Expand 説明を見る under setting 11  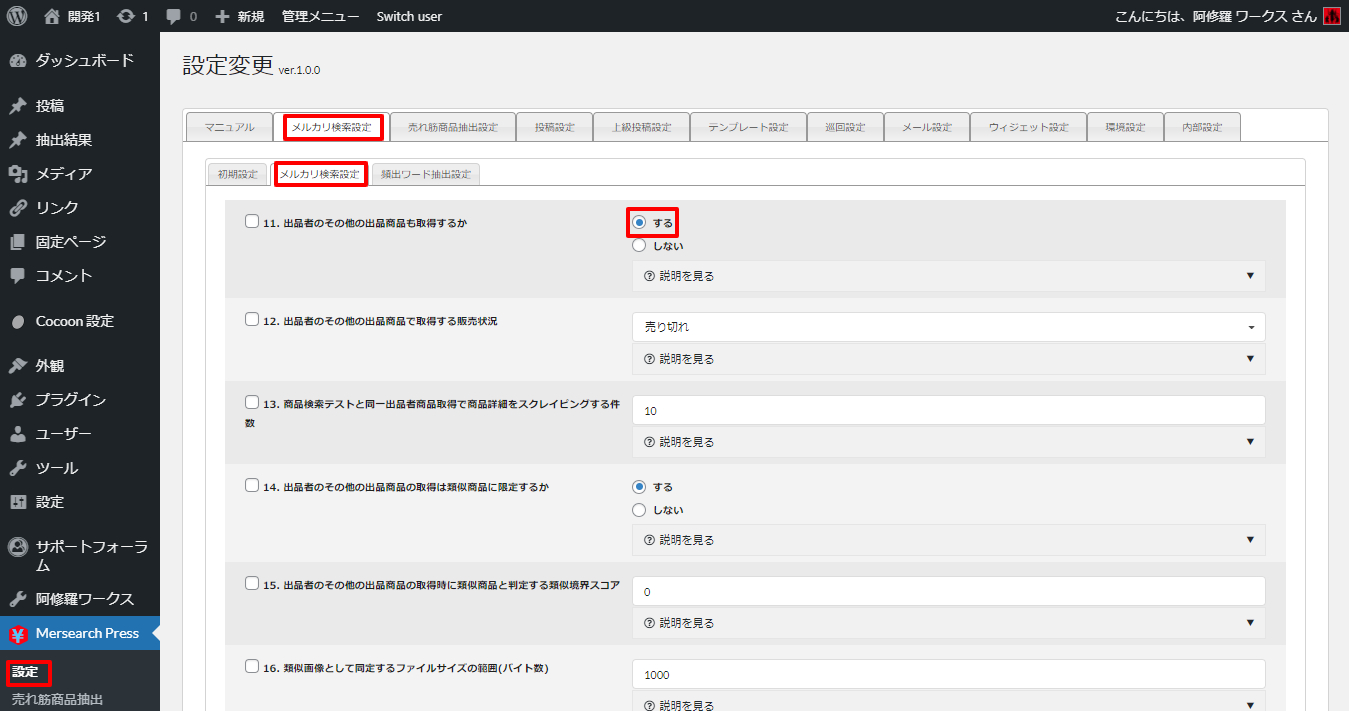948,276
